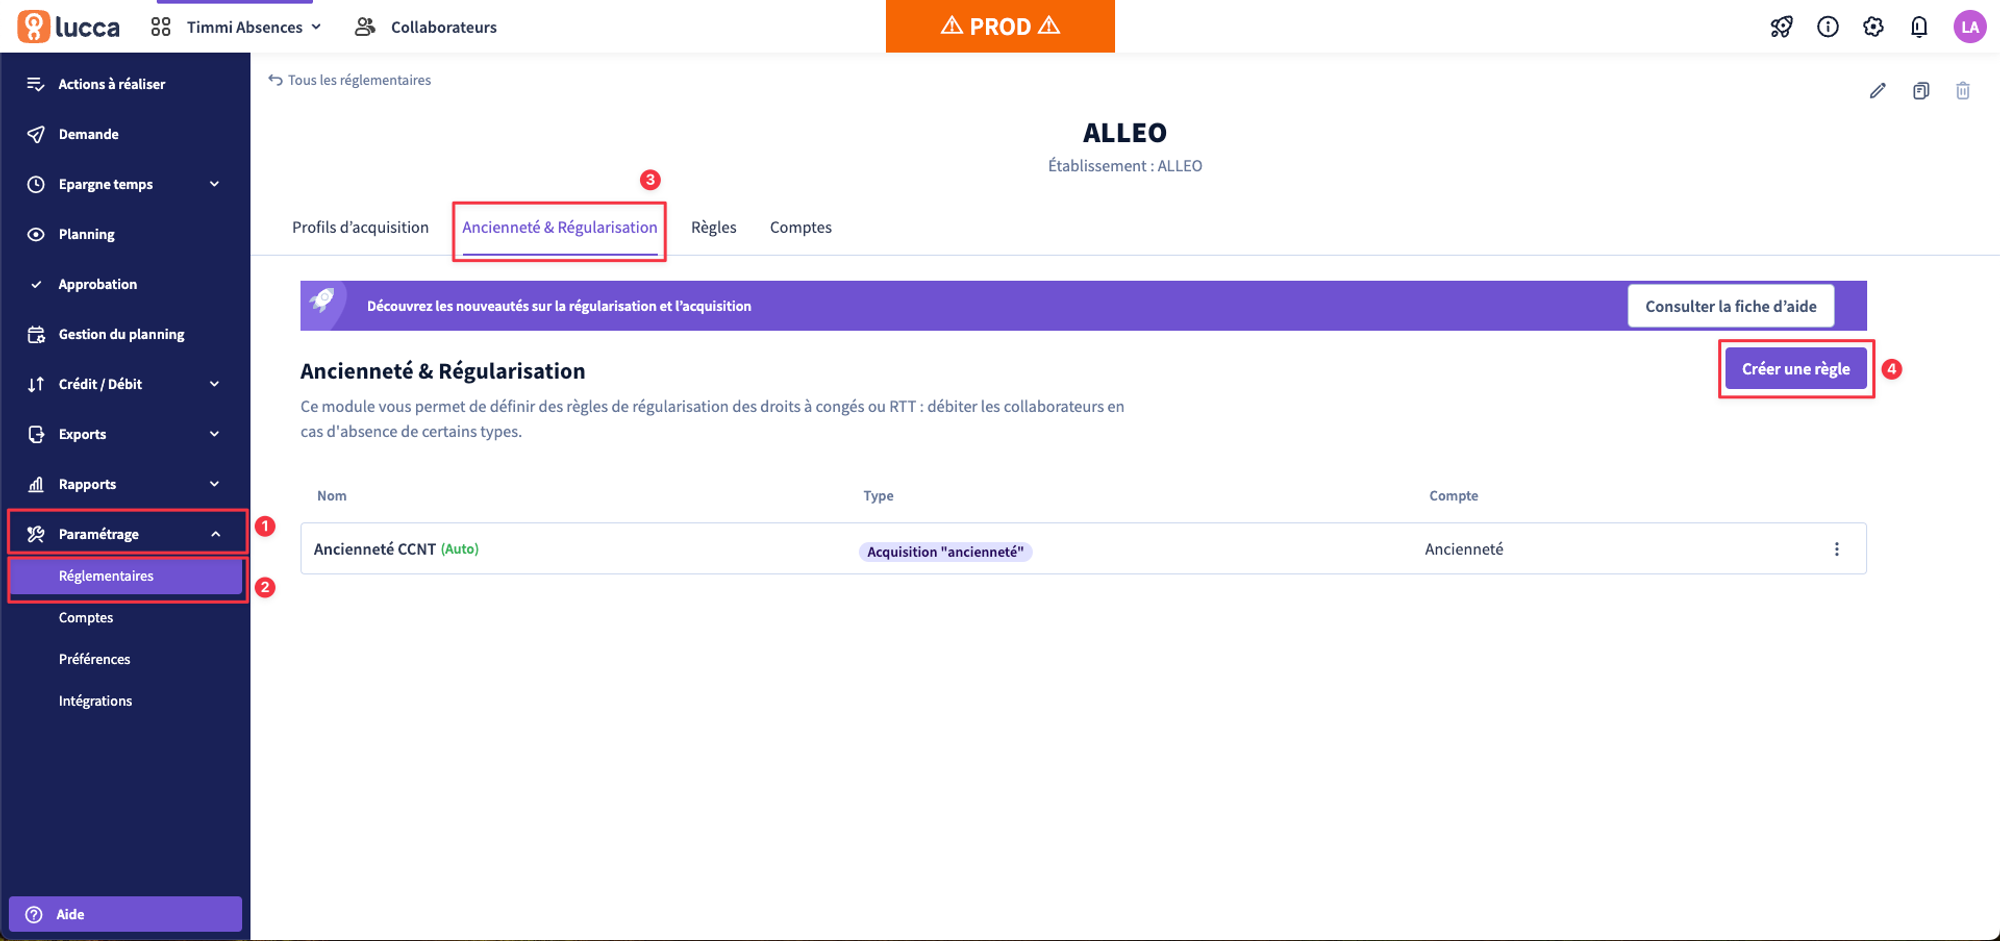
Task: Click Consulter la fiche d'aide
Action: [x=1731, y=306]
